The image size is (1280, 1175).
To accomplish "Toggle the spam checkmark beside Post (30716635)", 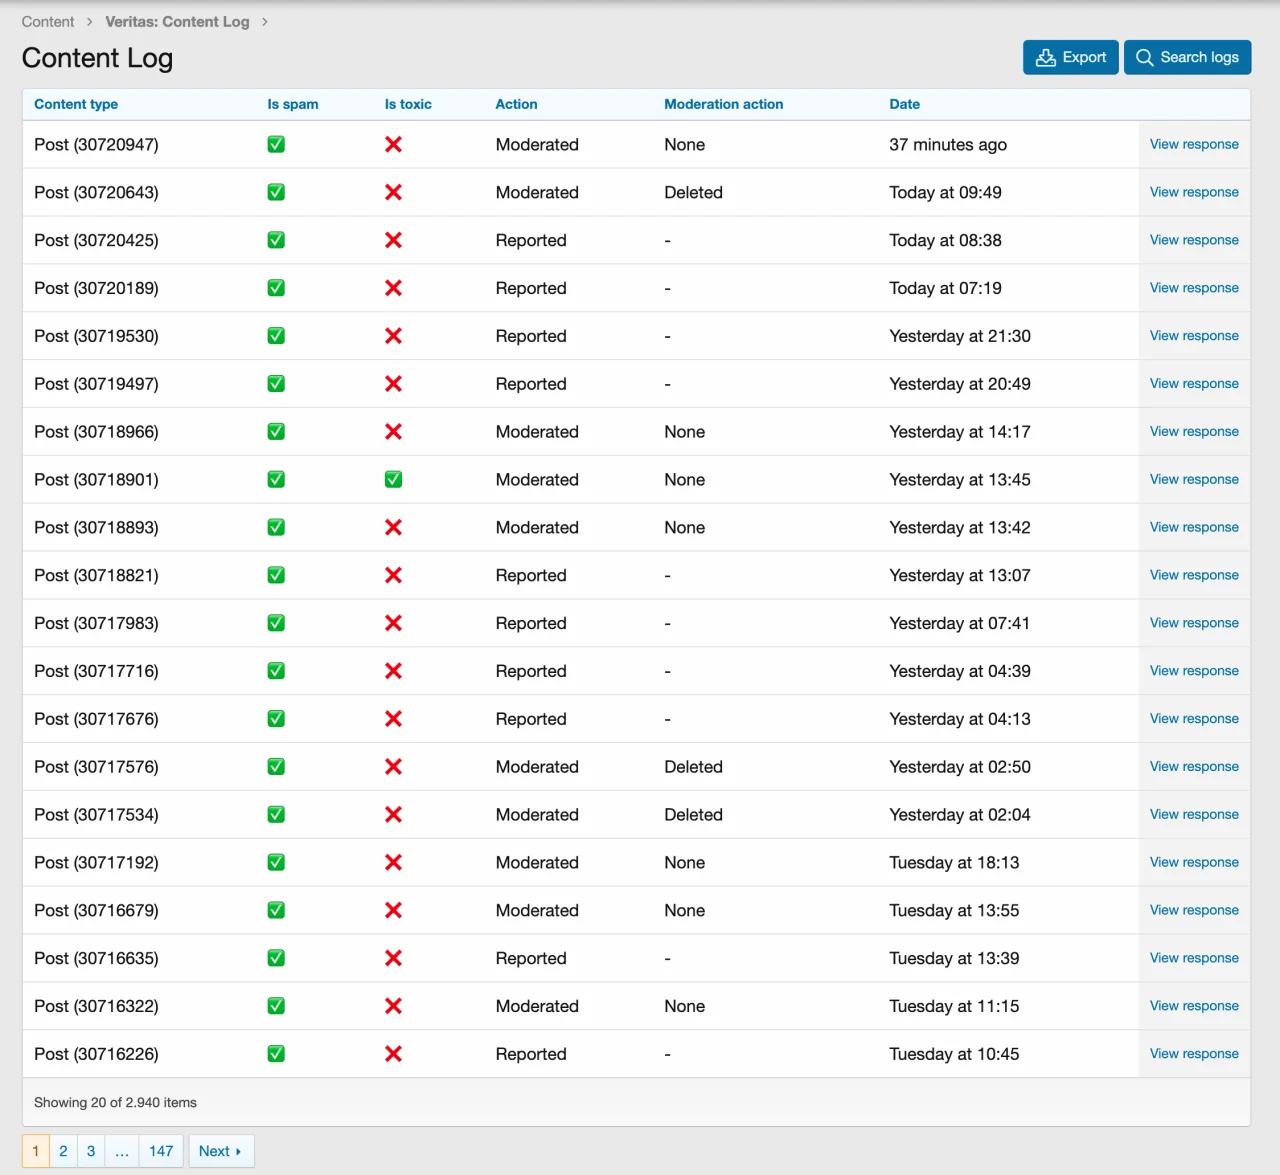I will pyautogui.click(x=276, y=957).
